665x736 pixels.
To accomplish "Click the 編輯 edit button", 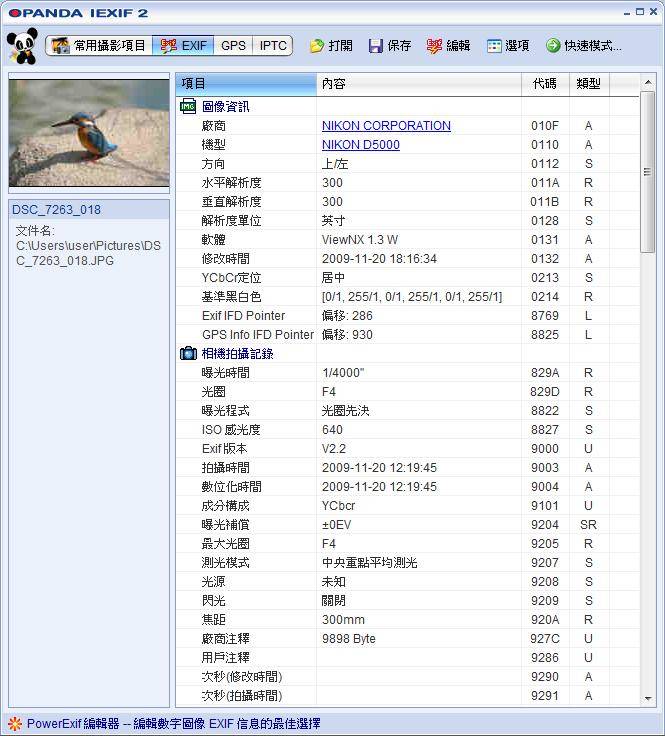I will pyautogui.click(x=449, y=46).
